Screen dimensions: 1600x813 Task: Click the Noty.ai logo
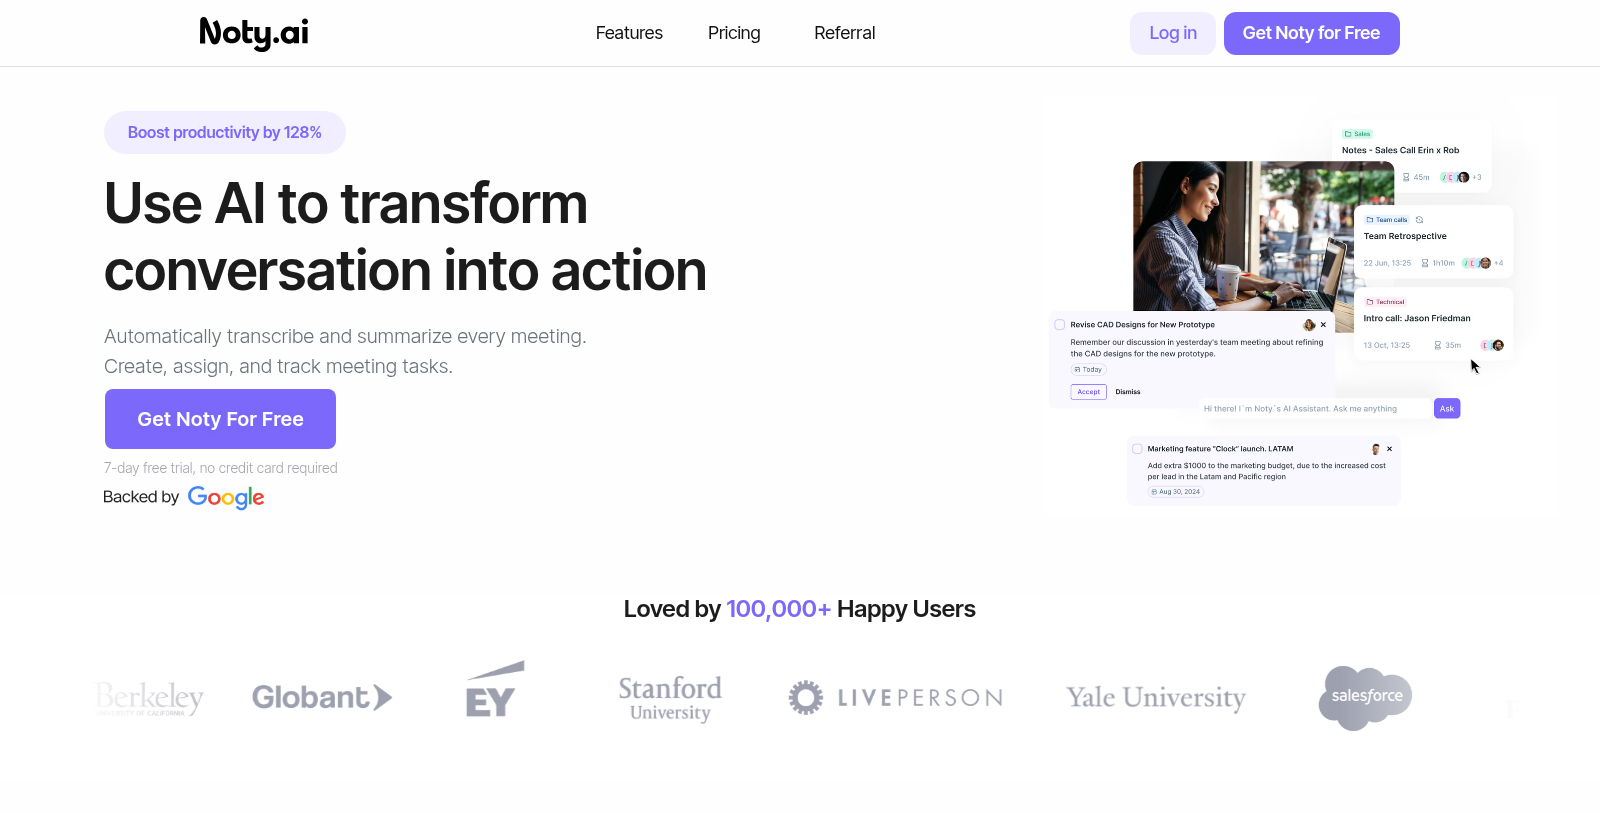[x=254, y=33]
